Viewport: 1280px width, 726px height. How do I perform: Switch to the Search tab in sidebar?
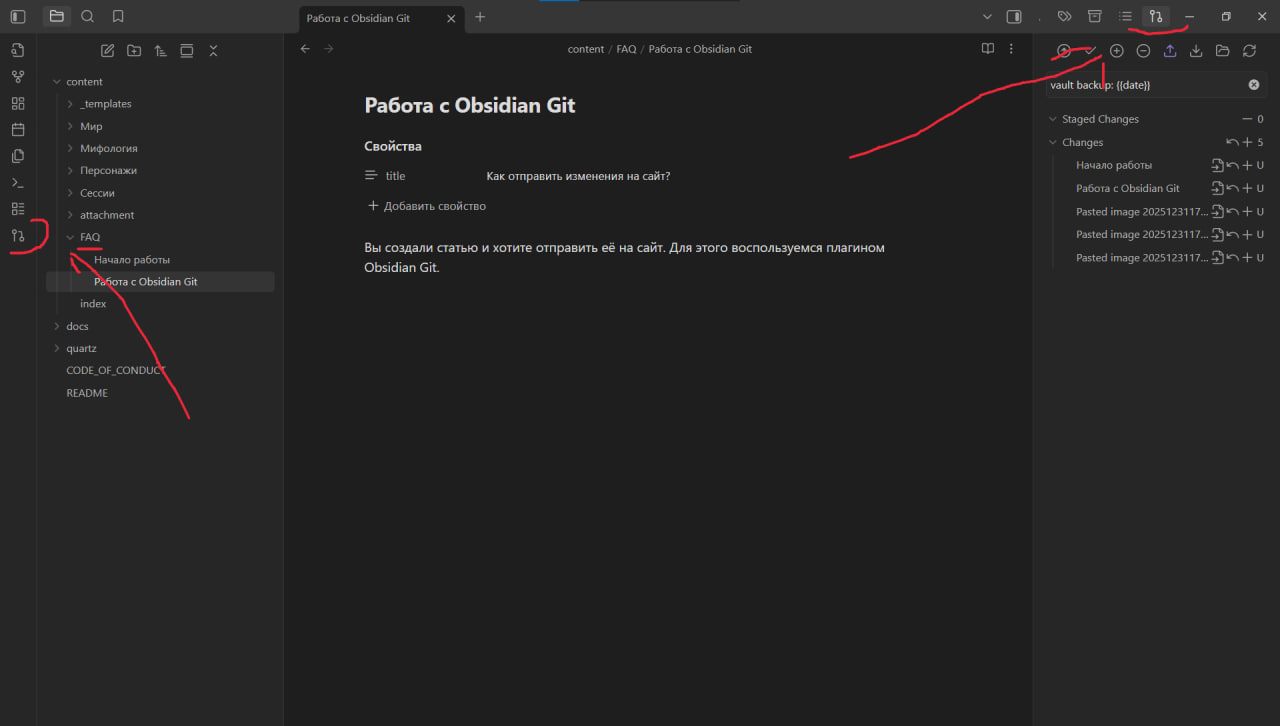pos(88,17)
